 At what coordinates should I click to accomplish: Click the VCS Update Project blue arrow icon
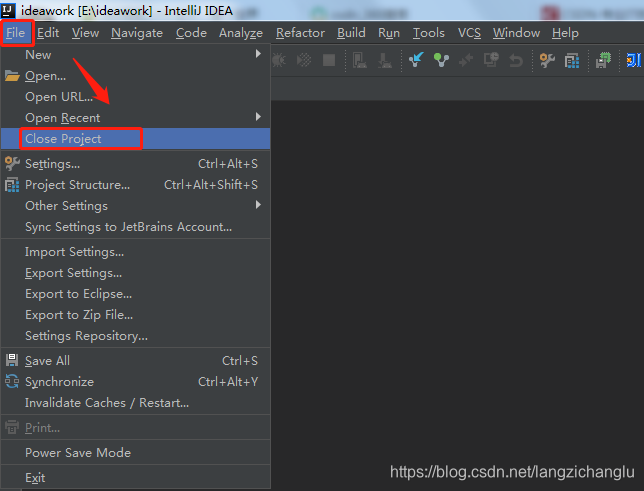point(416,60)
